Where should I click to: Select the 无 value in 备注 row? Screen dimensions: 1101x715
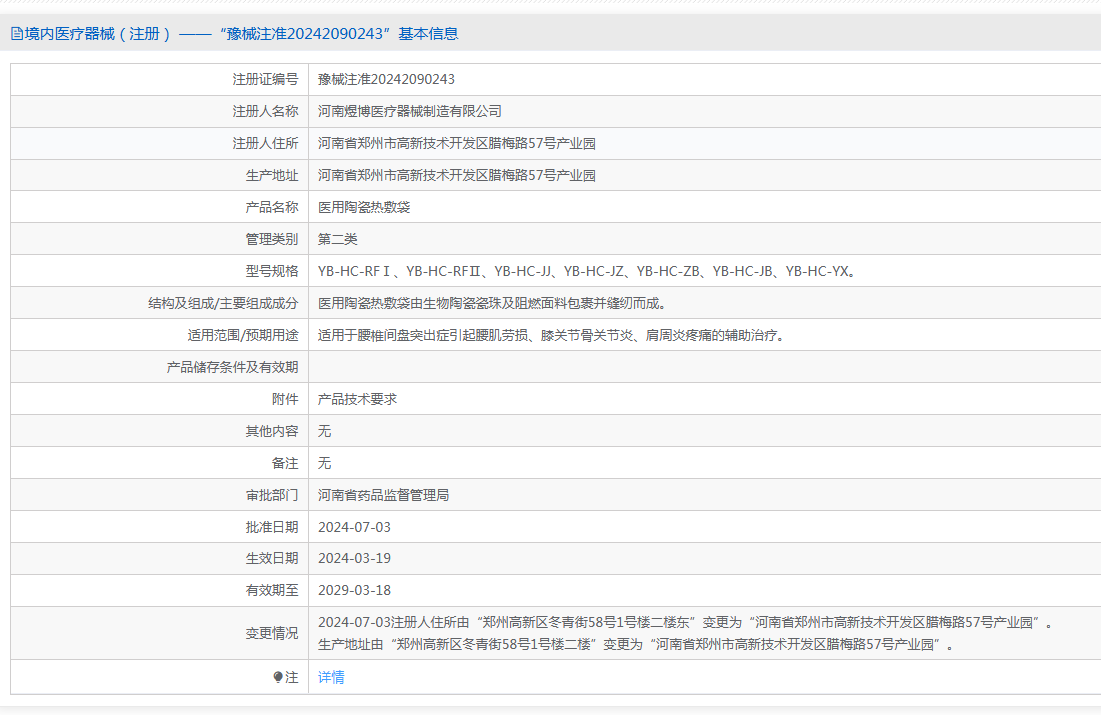[324, 463]
